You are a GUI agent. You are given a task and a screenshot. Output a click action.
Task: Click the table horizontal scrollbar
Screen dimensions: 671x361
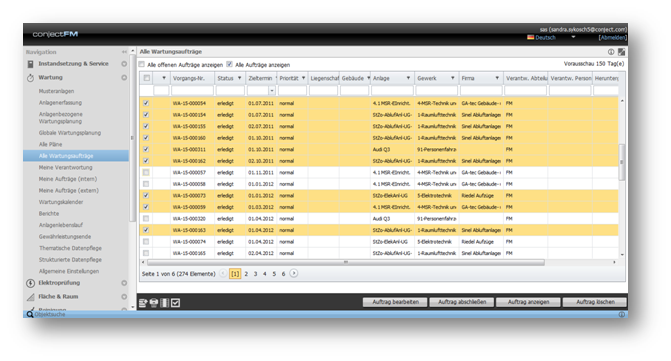coord(346,262)
